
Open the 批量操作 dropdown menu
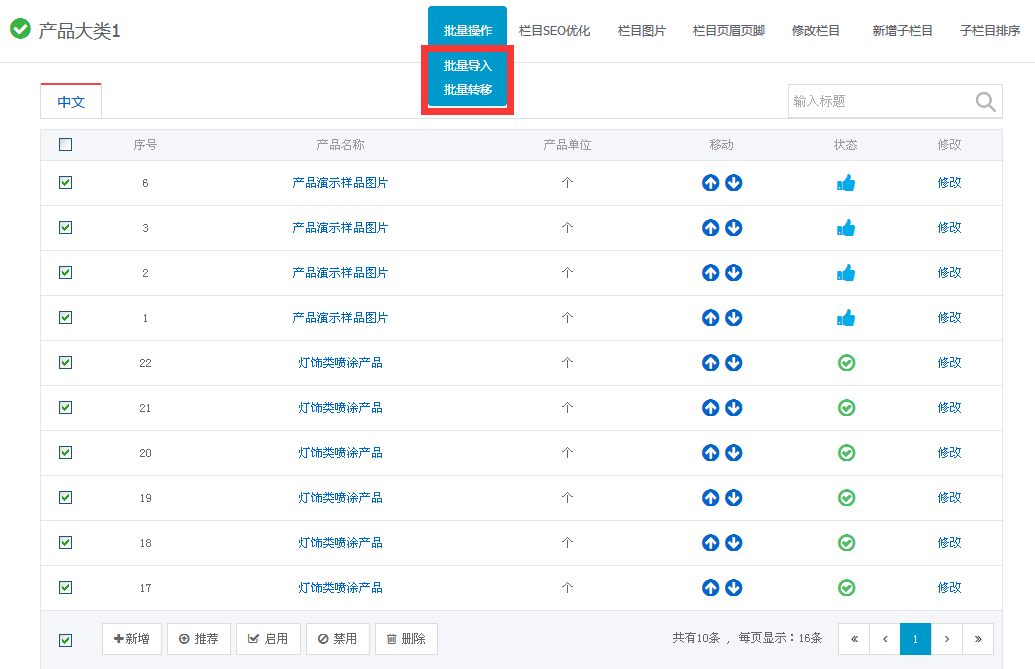(x=467, y=31)
